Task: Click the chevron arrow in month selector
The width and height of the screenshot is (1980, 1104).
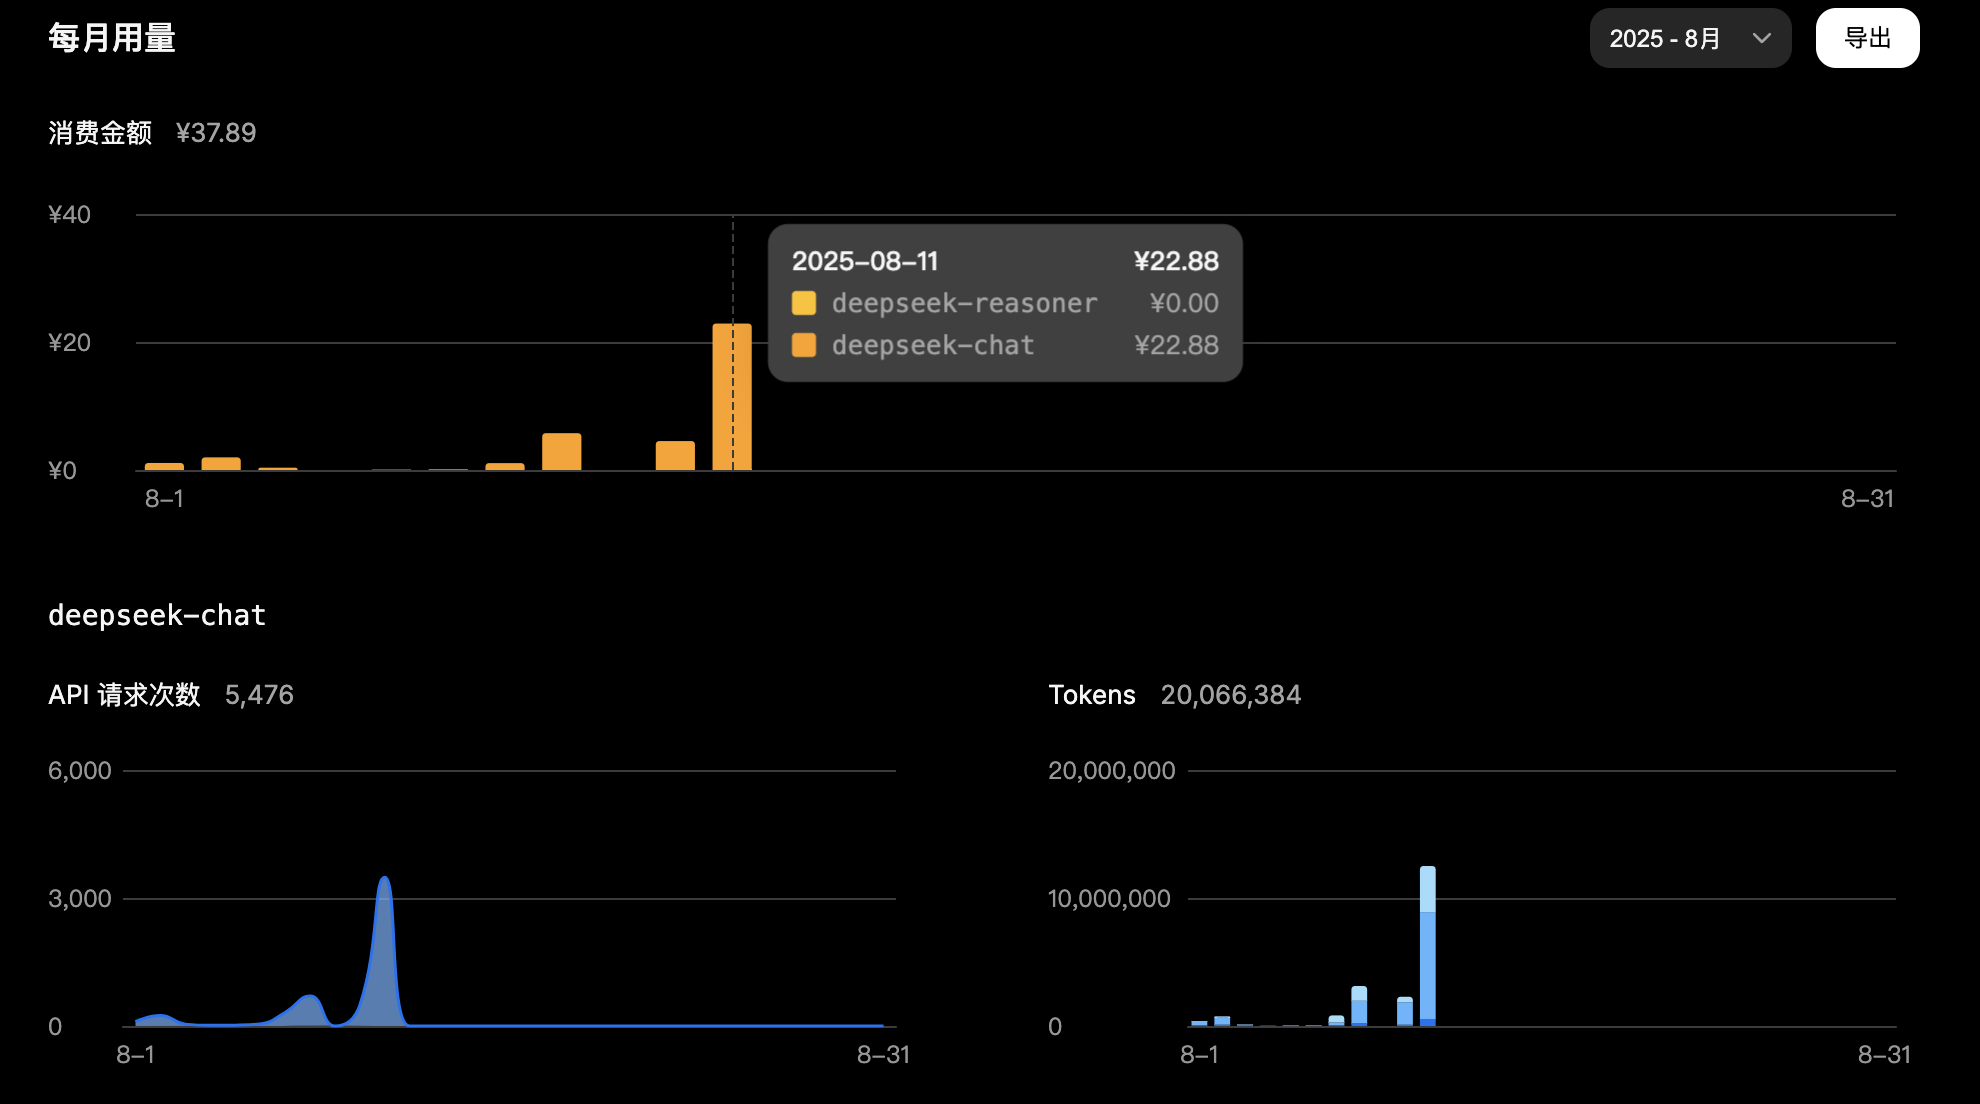Action: [1762, 38]
